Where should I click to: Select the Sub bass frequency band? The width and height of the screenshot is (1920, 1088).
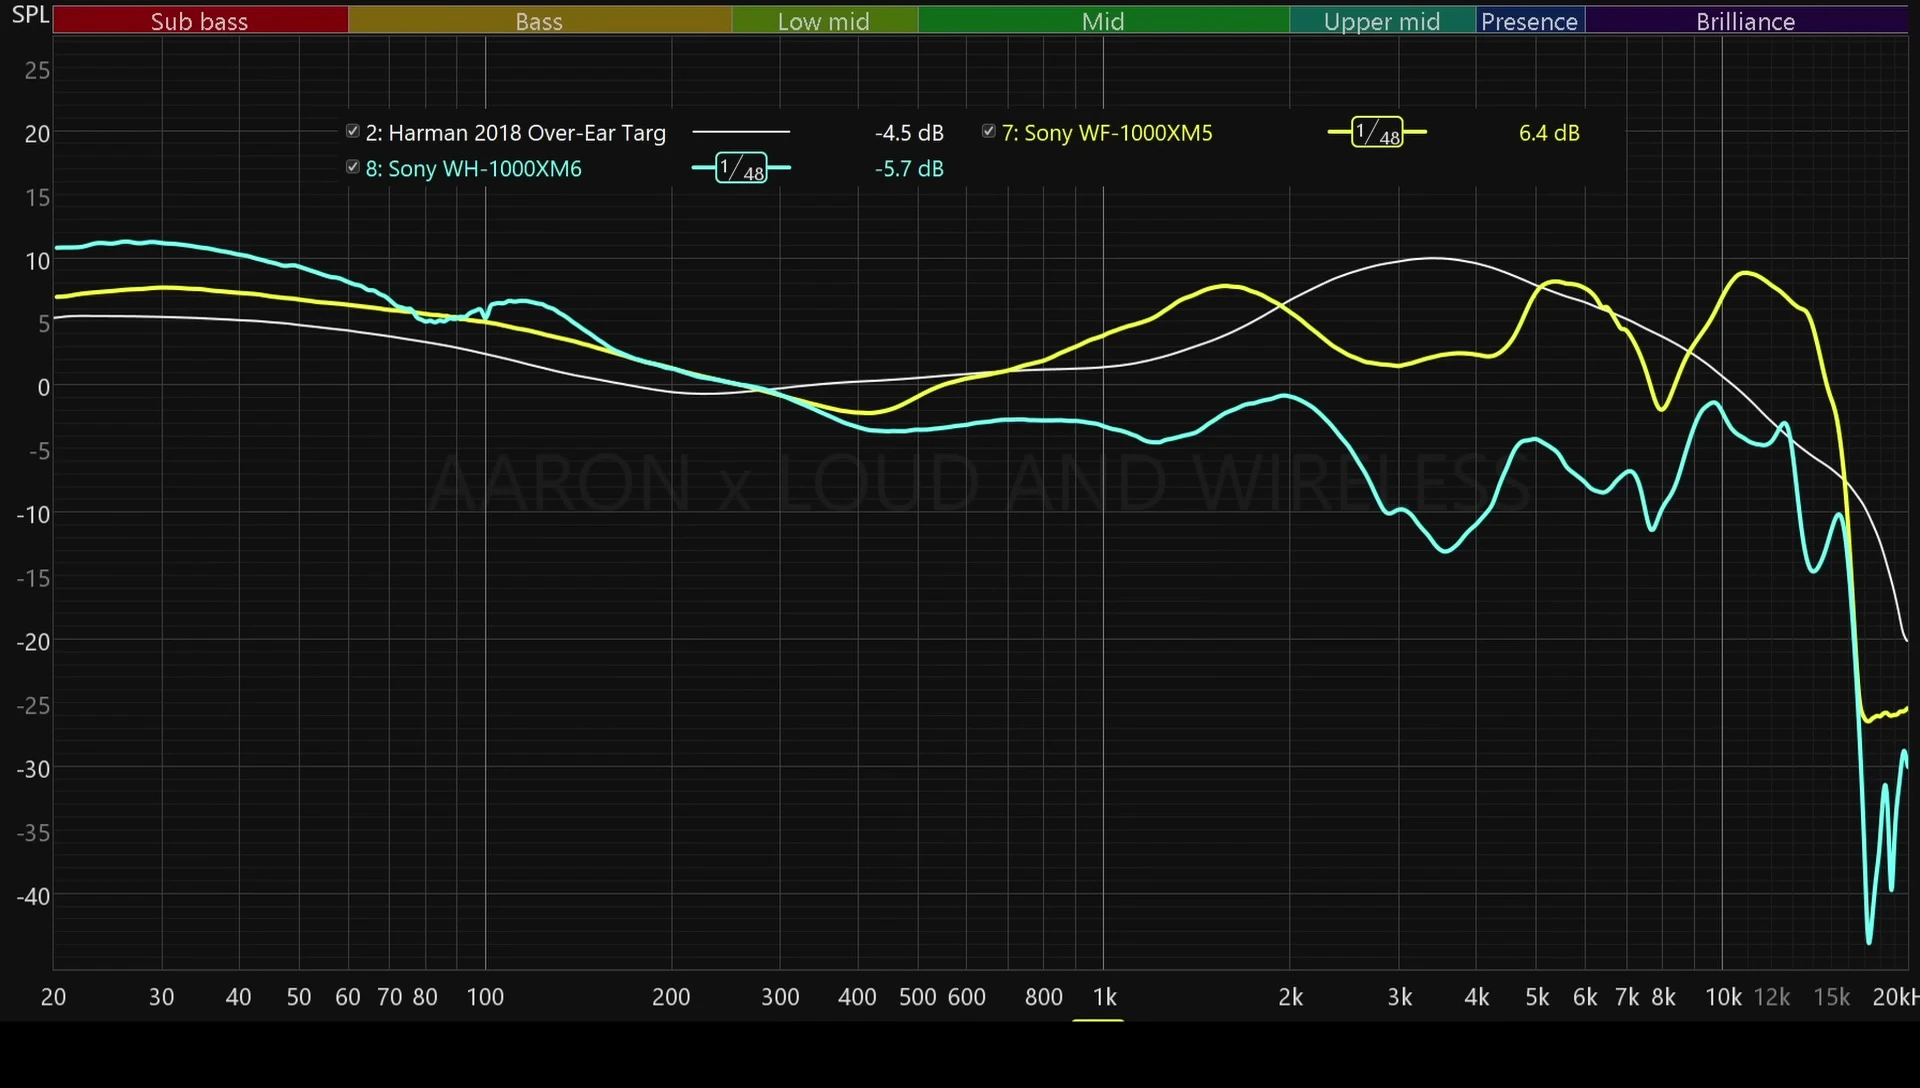coord(200,21)
